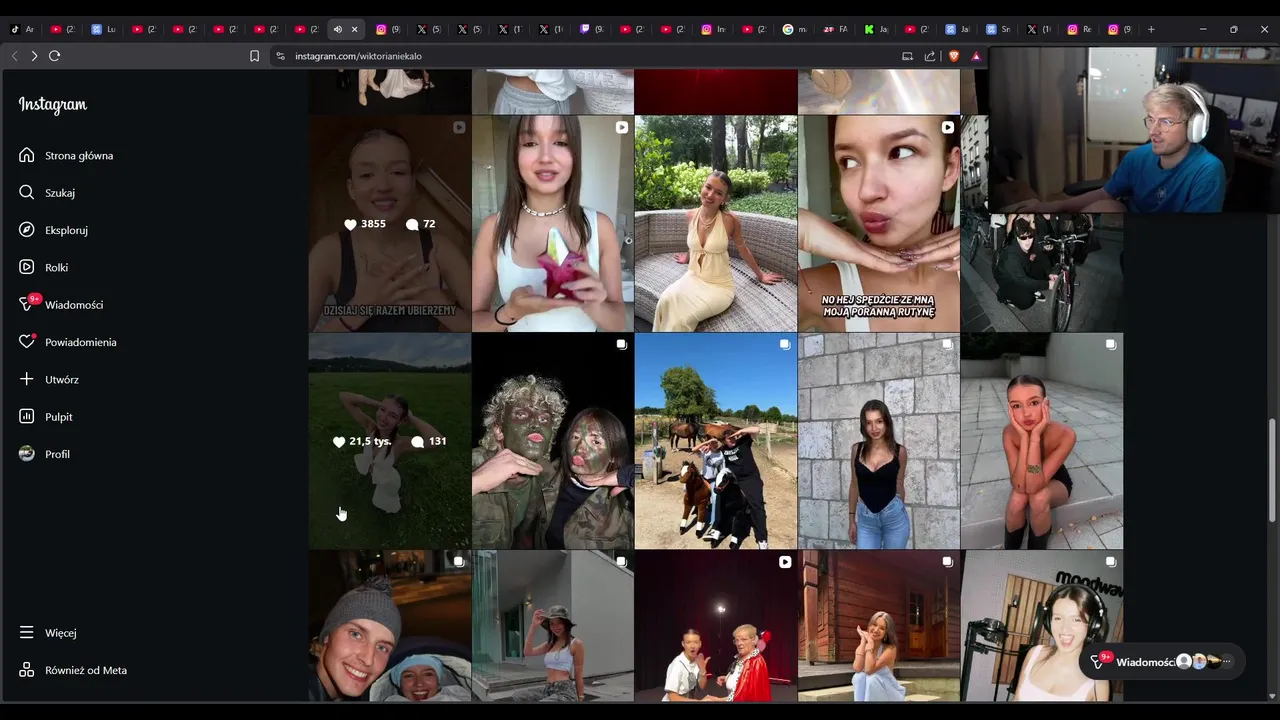The height and width of the screenshot is (720, 1280).
Task: Open the yellow dress garden post
Action: [716, 223]
